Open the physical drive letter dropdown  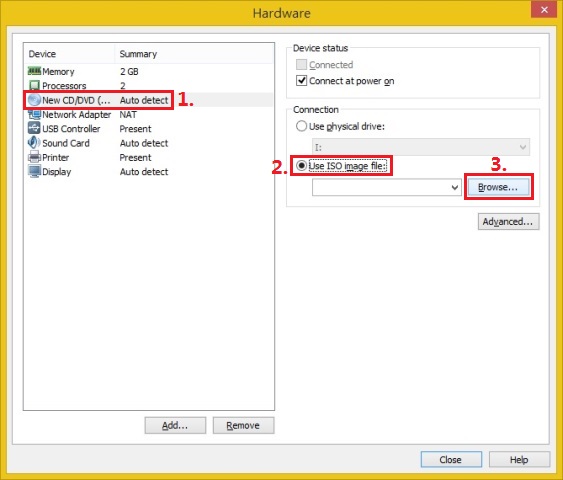[x=421, y=147]
